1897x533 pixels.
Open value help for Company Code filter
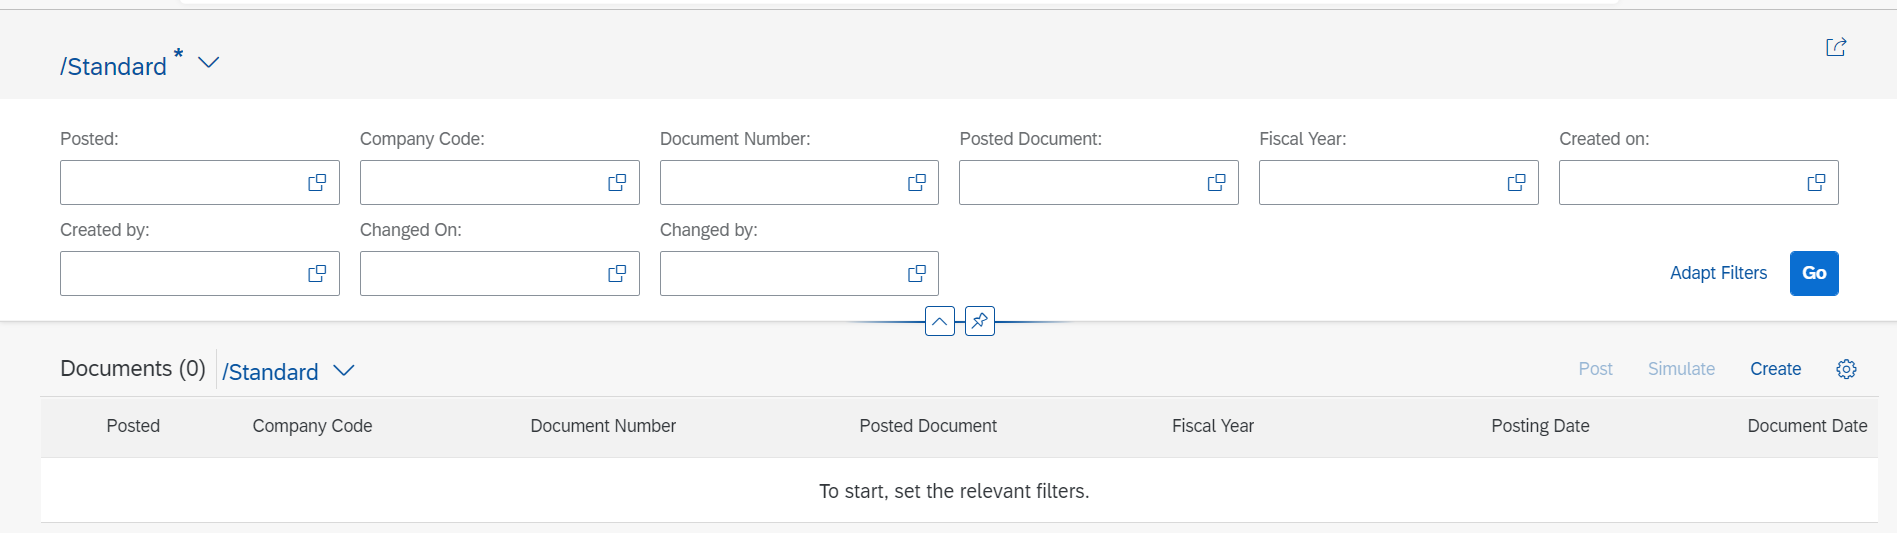[x=617, y=183]
